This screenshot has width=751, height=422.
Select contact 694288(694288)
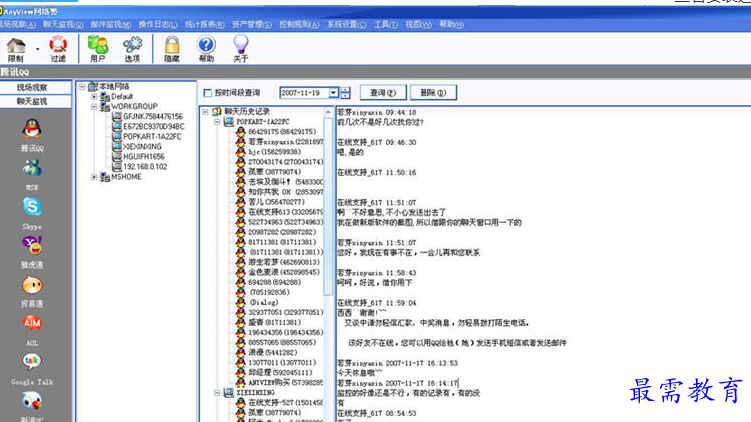pyautogui.click(x=274, y=282)
